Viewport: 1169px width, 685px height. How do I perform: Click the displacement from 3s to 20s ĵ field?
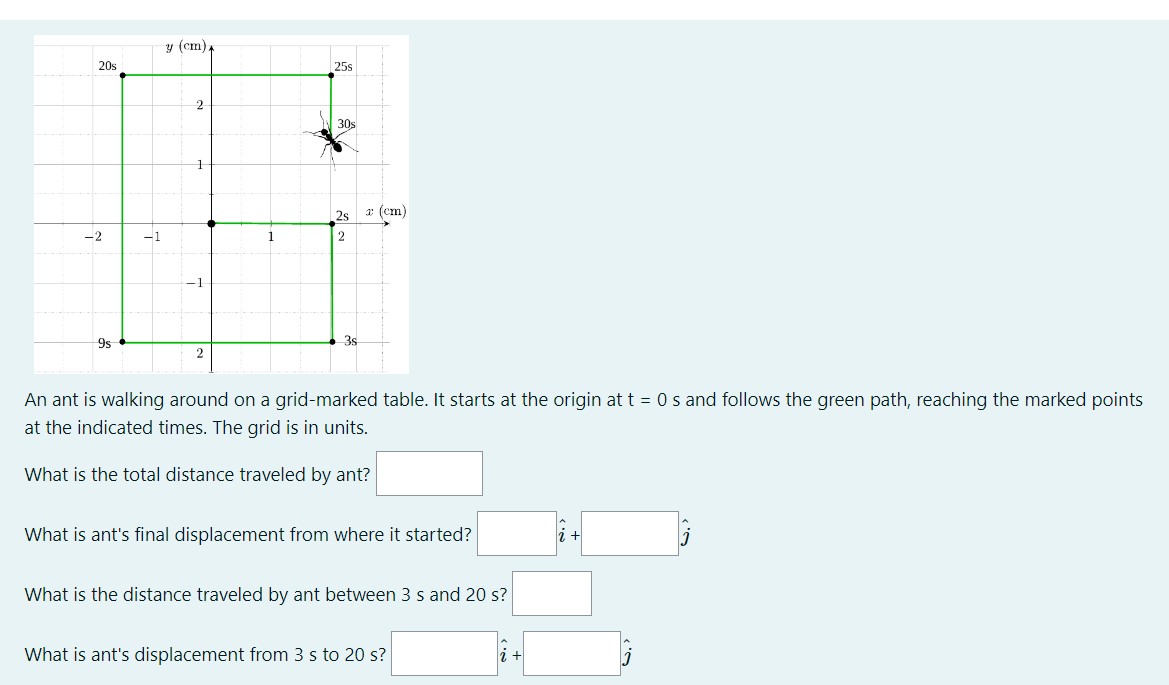click(573, 654)
